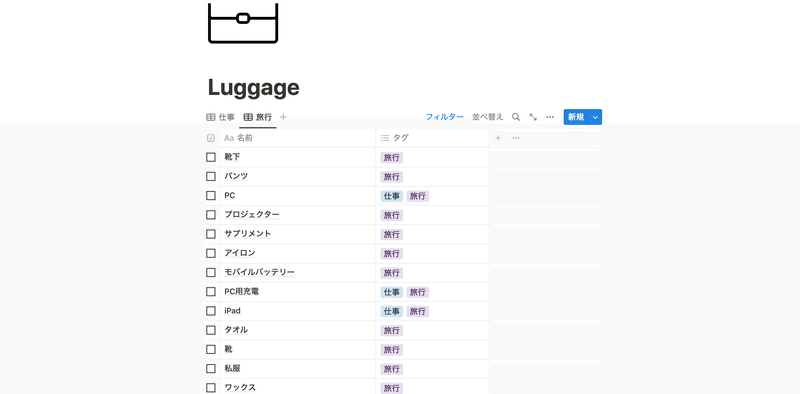Open the モバイルバッテリー item name
Screen dimensions: 800x394
[260, 272]
